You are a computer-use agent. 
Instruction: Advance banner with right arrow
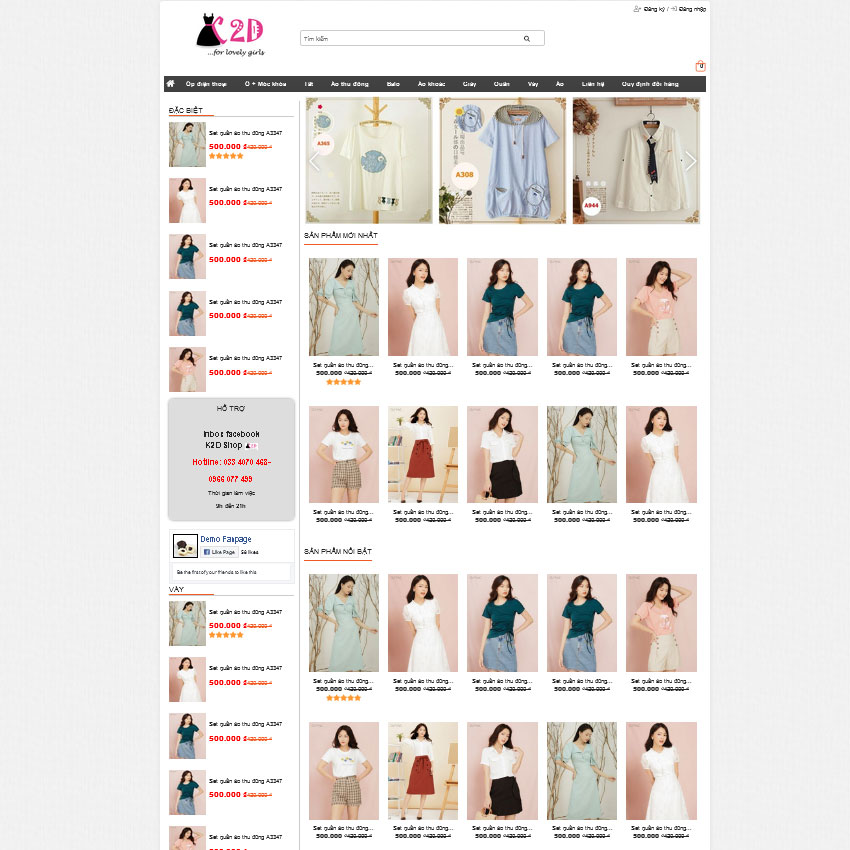[690, 161]
